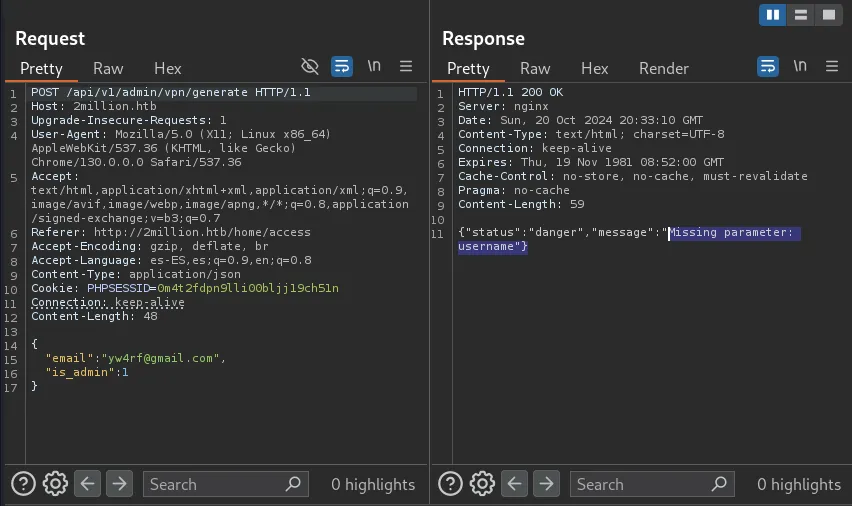Select side-by-side split layout icon
852x506 pixels.
pyautogui.click(x=772, y=14)
